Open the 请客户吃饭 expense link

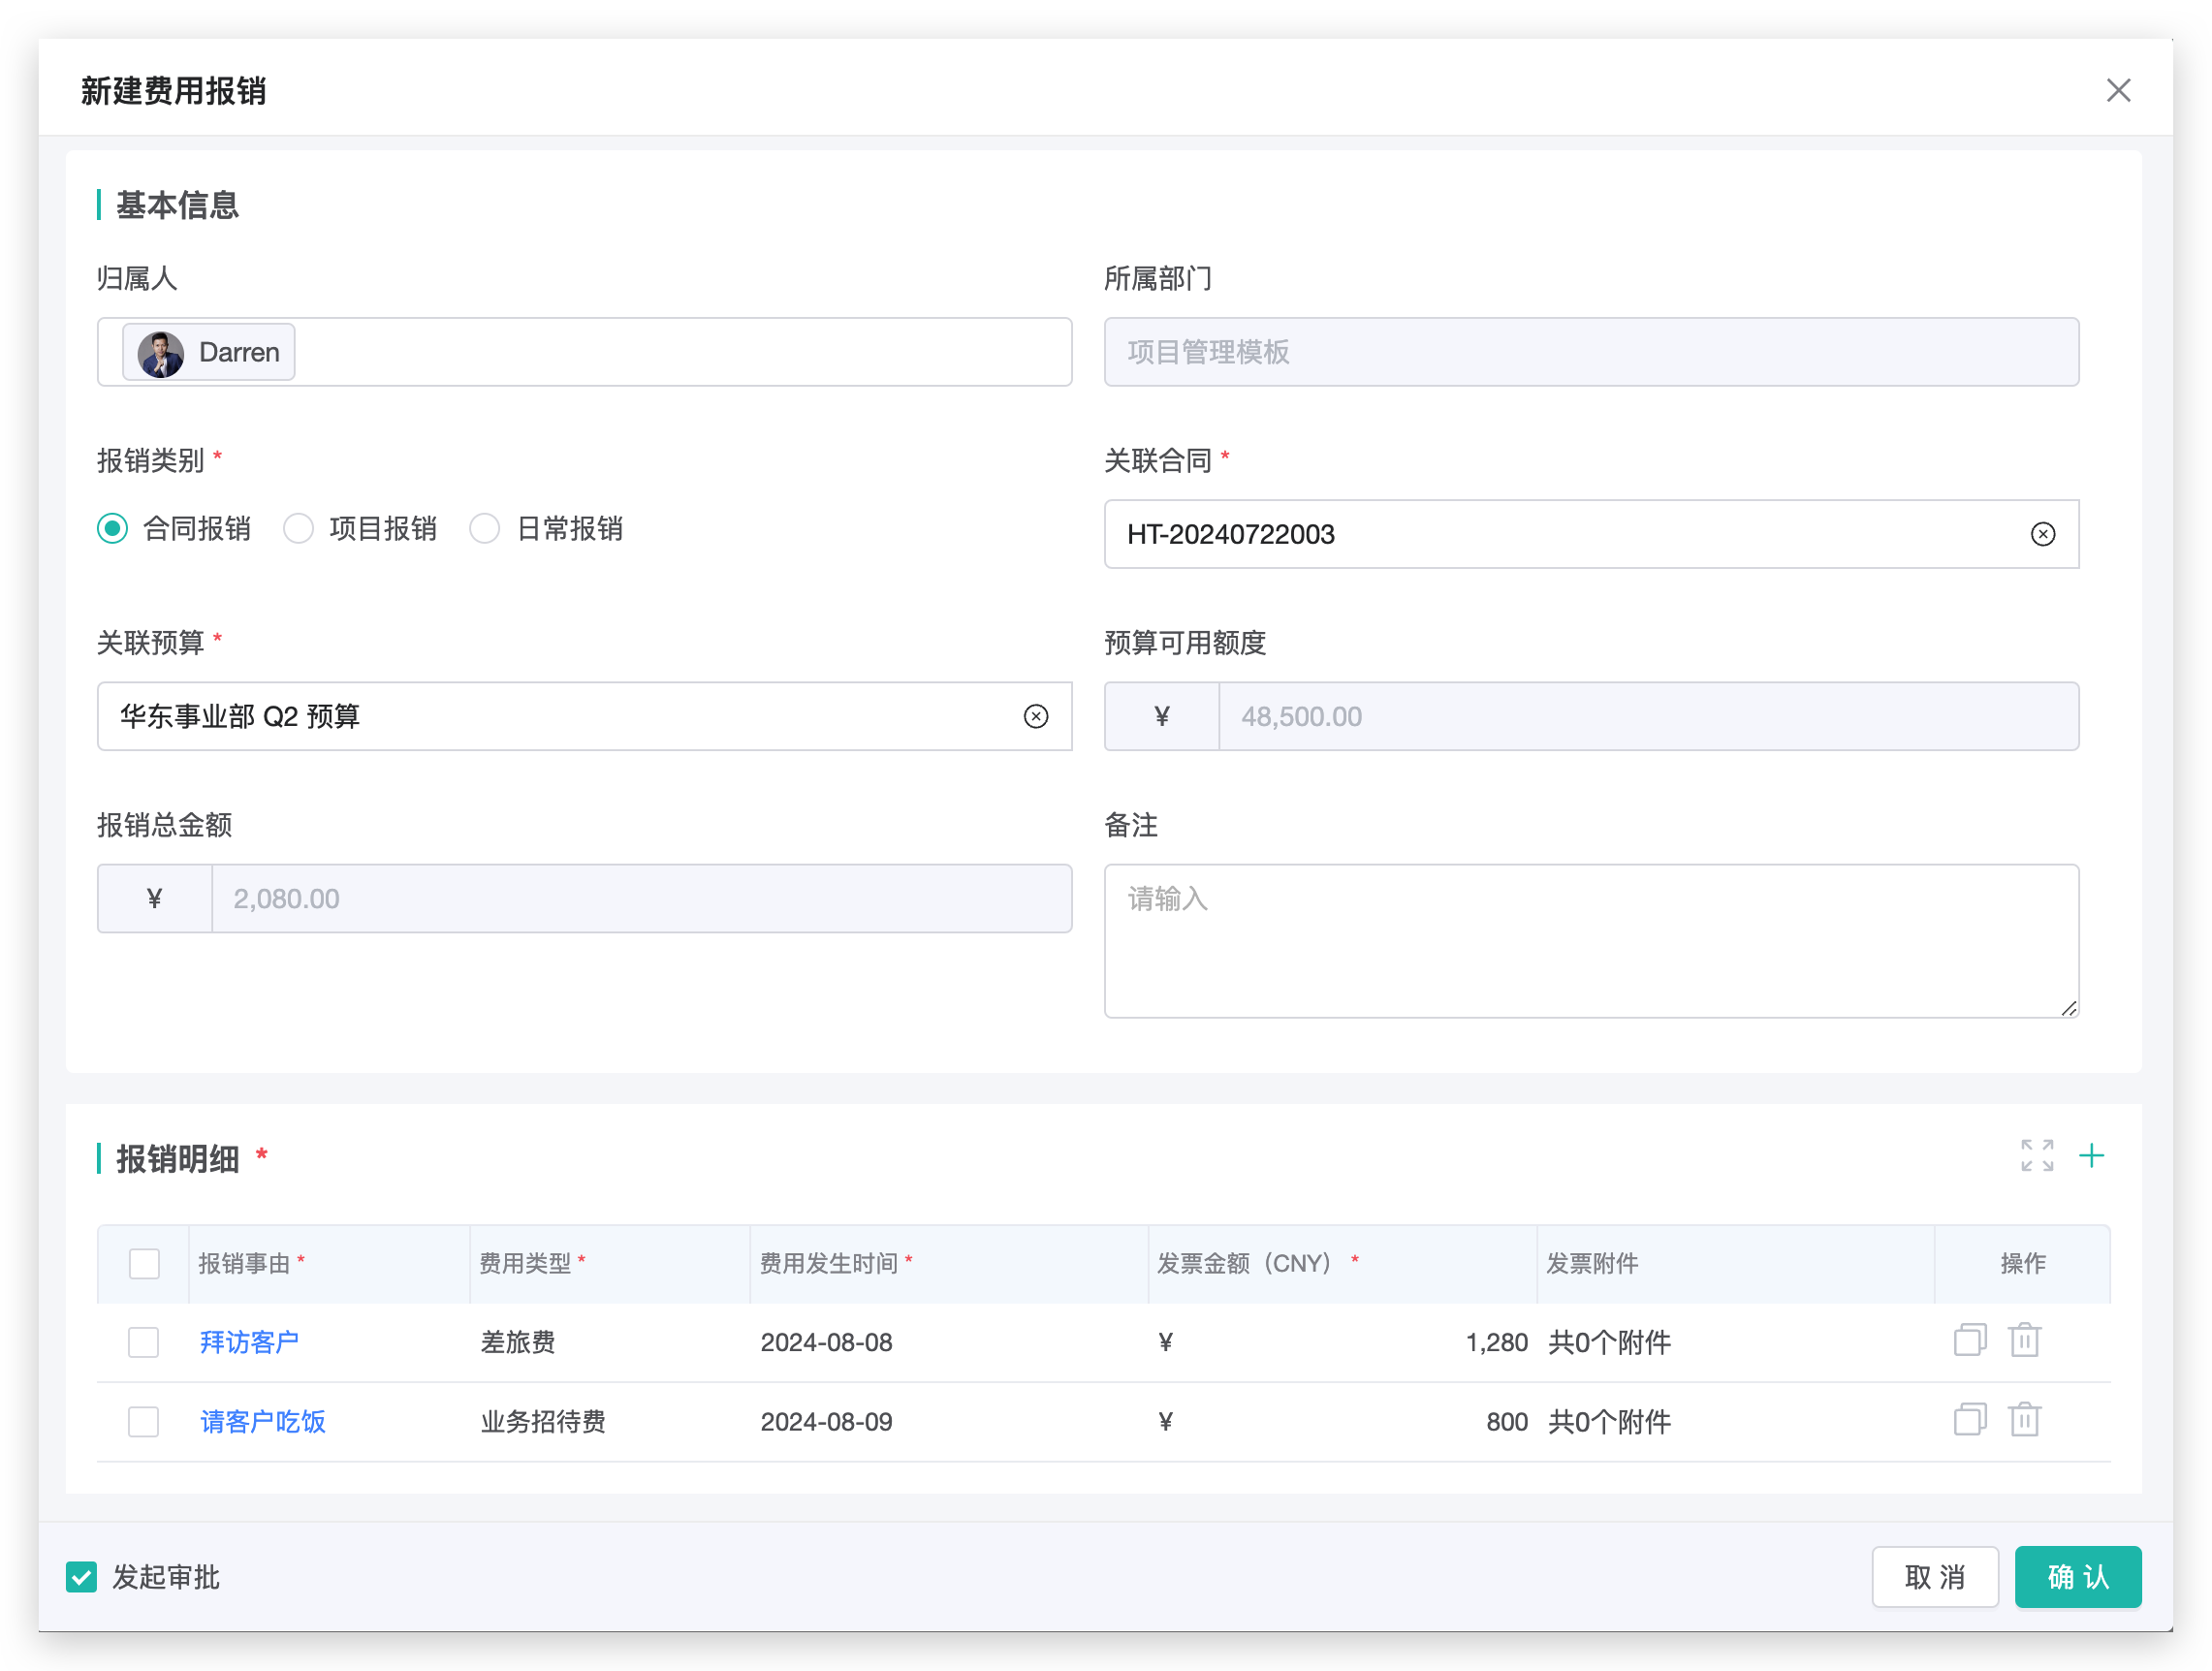coord(263,1421)
